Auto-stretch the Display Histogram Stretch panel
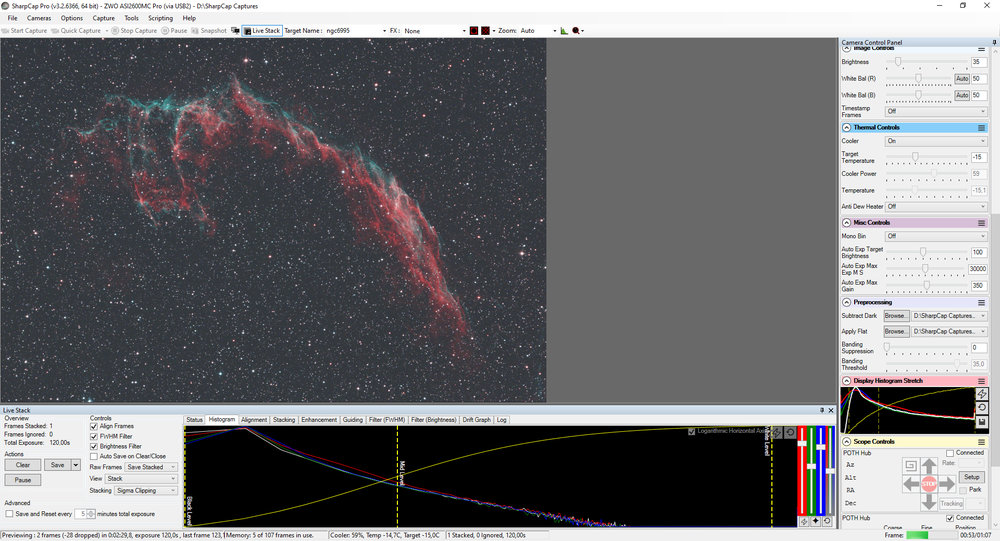Viewport: 1000px width, 541px height. [x=982, y=394]
